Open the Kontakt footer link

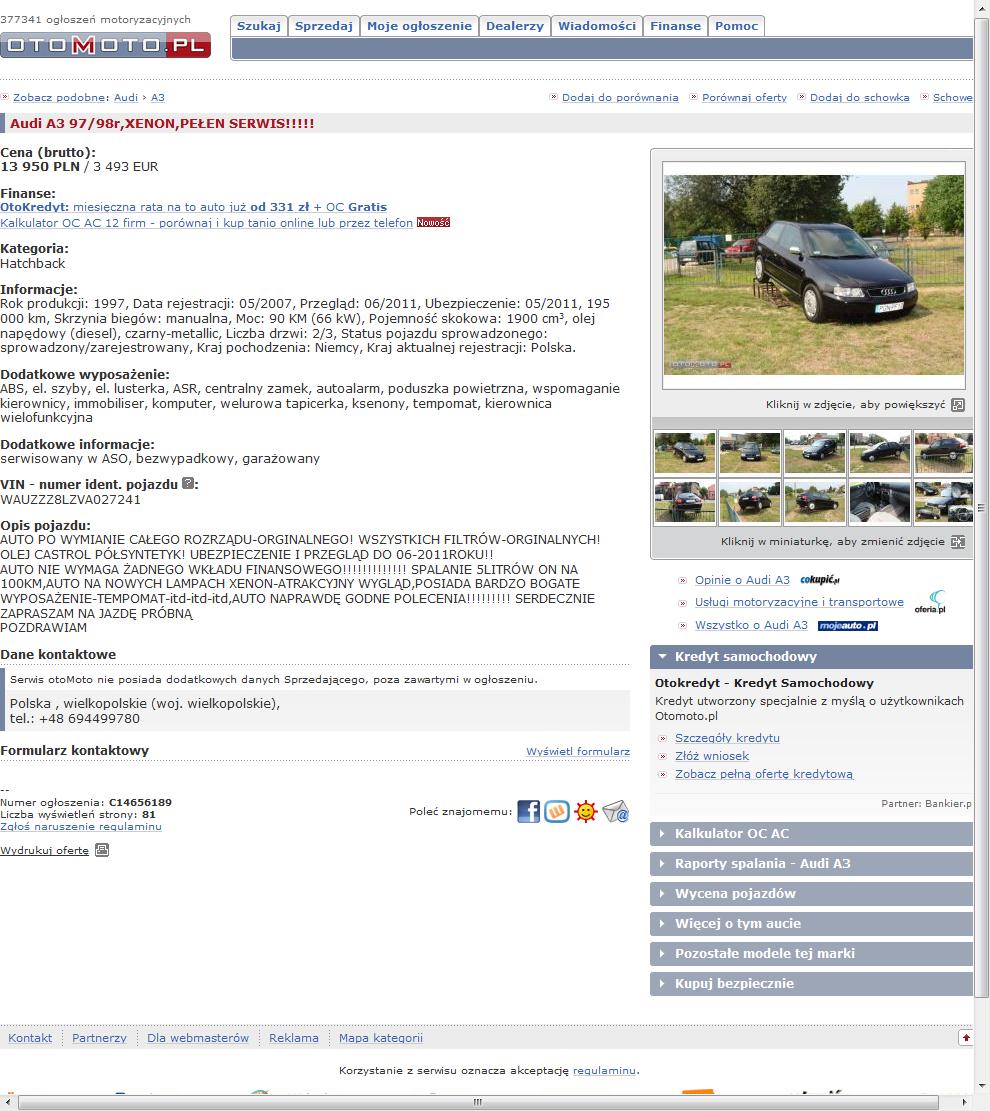pyautogui.click(x=30, y=1038)
